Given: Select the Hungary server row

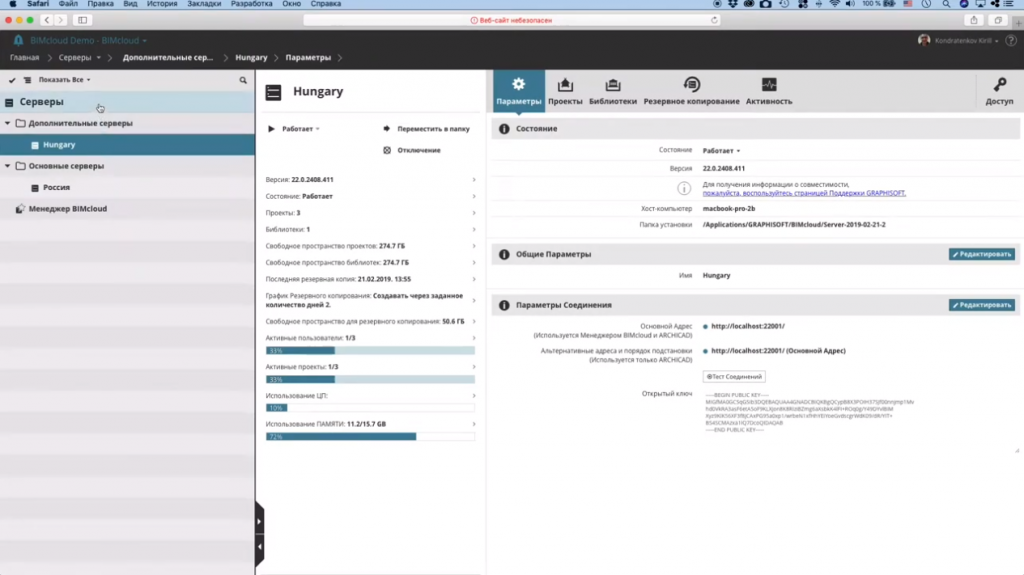Looking at the screenshot, I should pyautogui.click(x=127, y=144).
